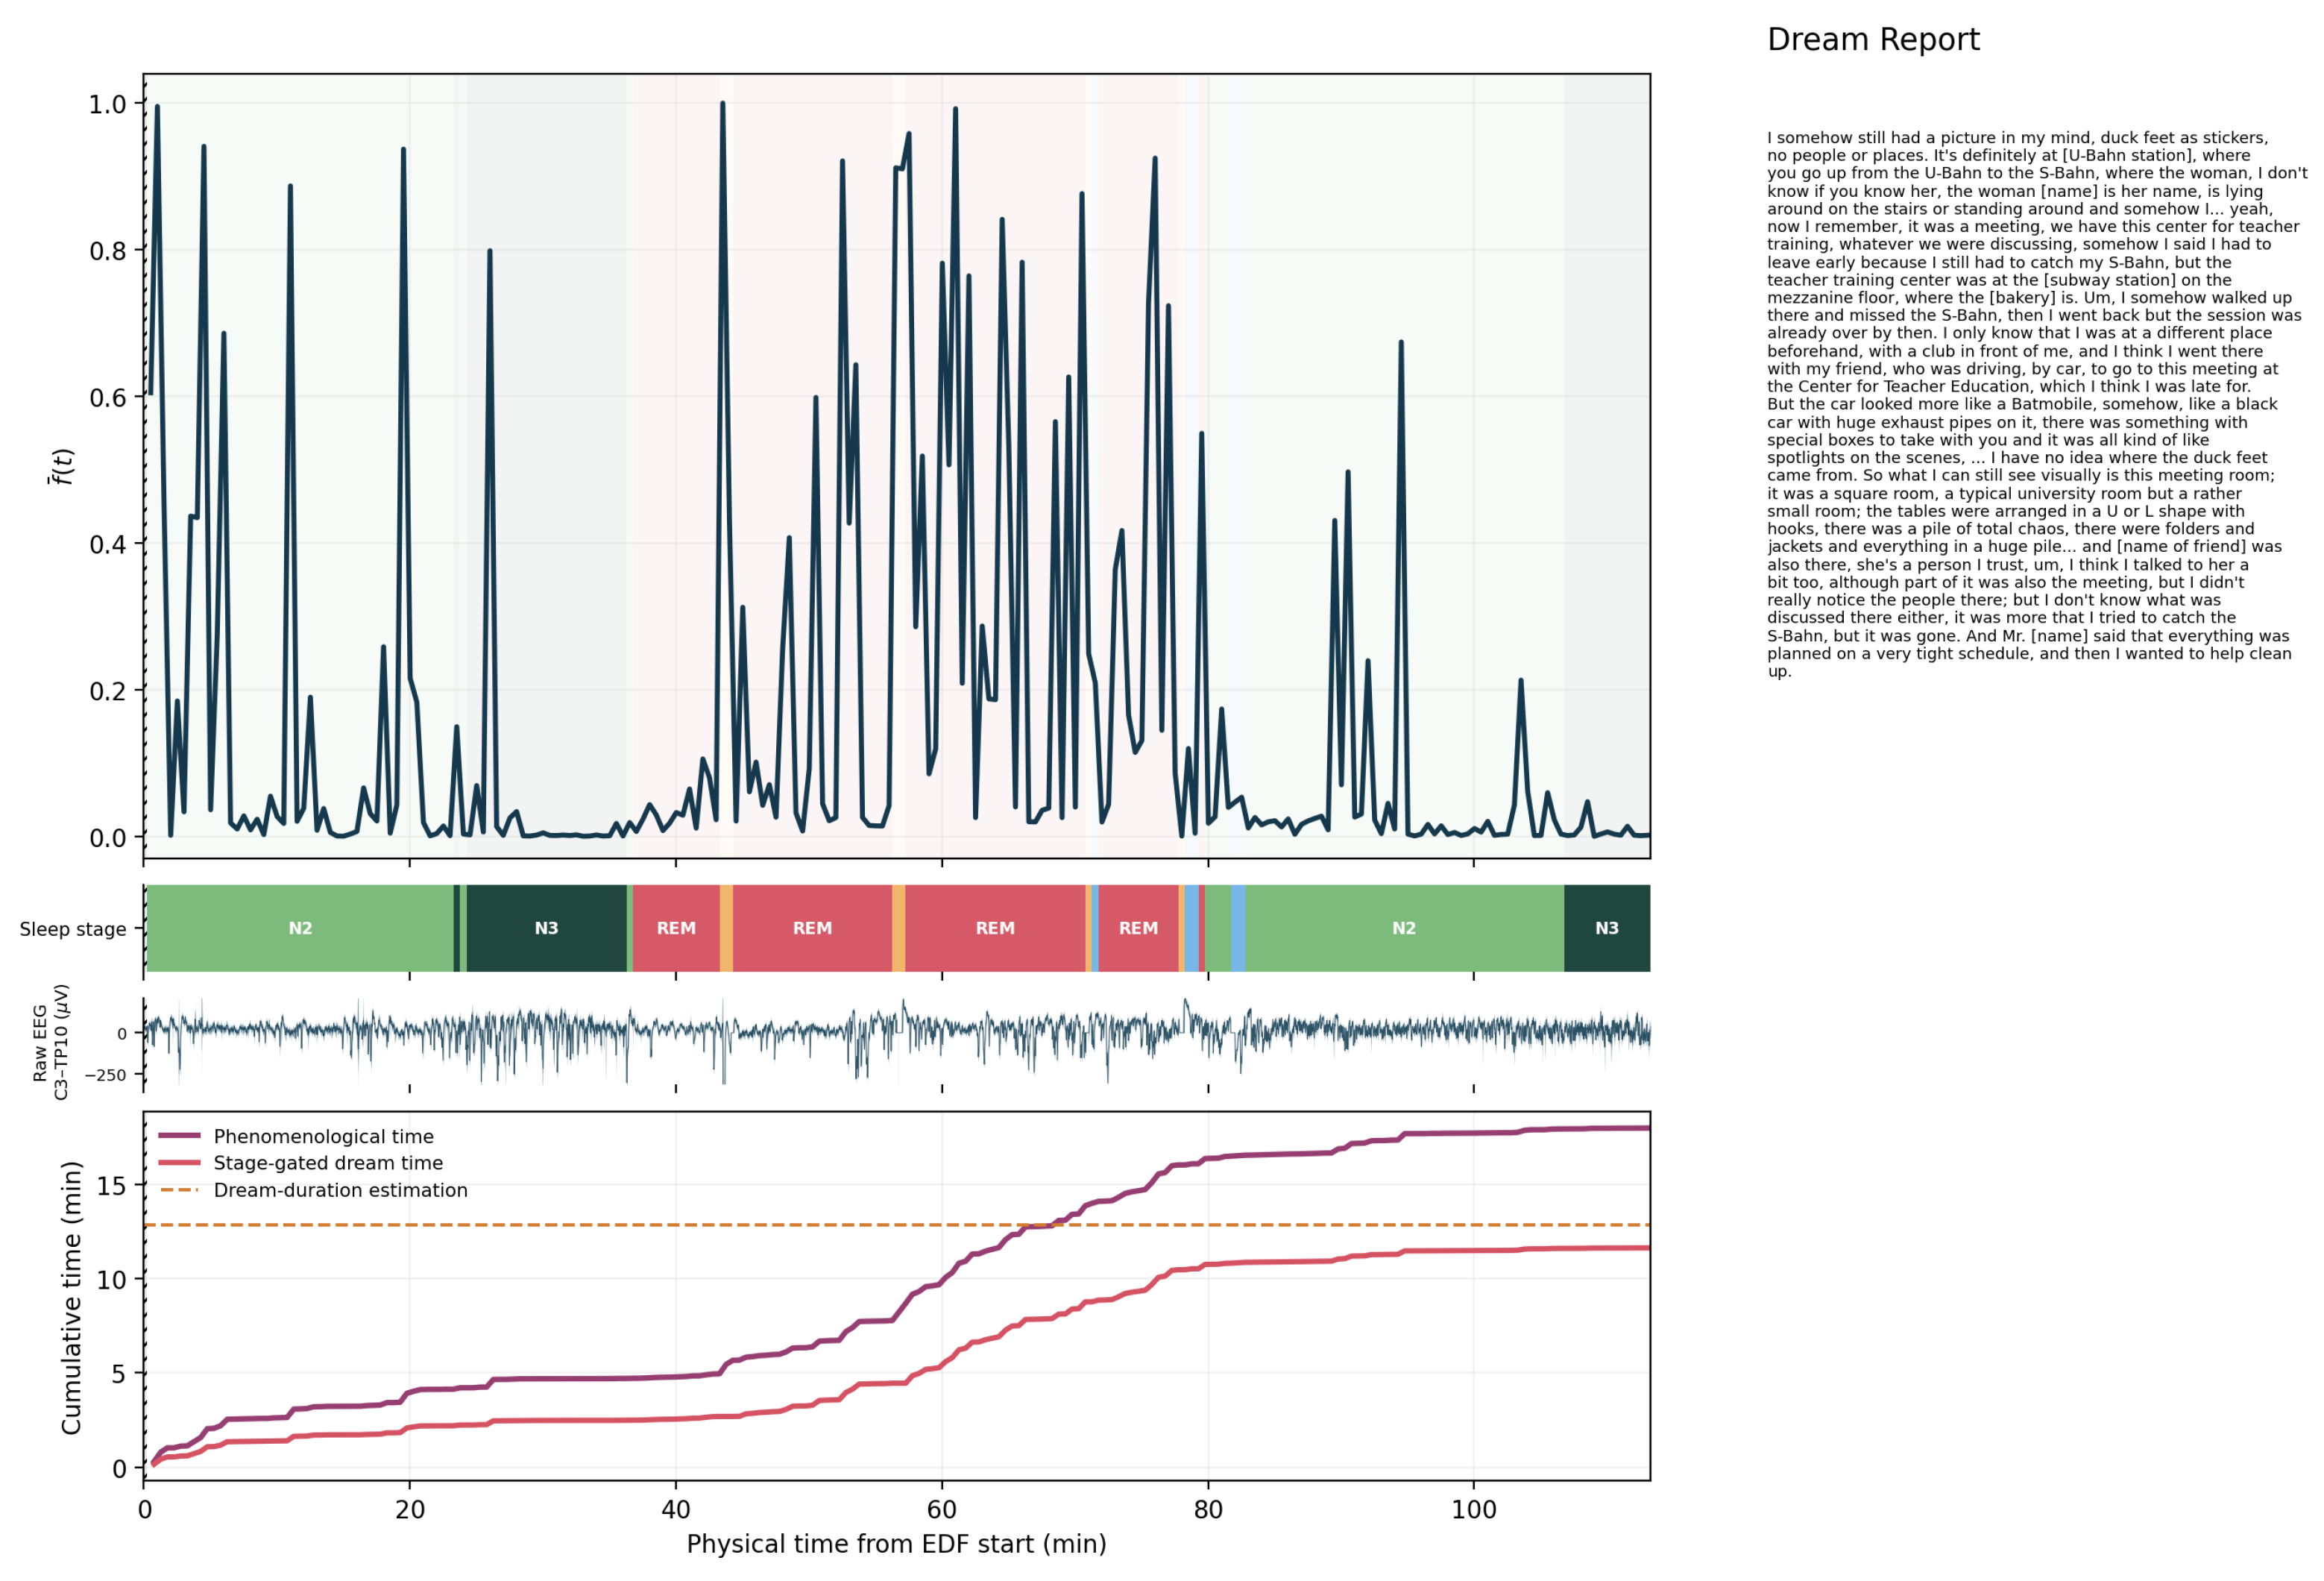Click the "Sleep stage" row label
The height and width of the screenshot is (1581, 2324).
[73, 929]
